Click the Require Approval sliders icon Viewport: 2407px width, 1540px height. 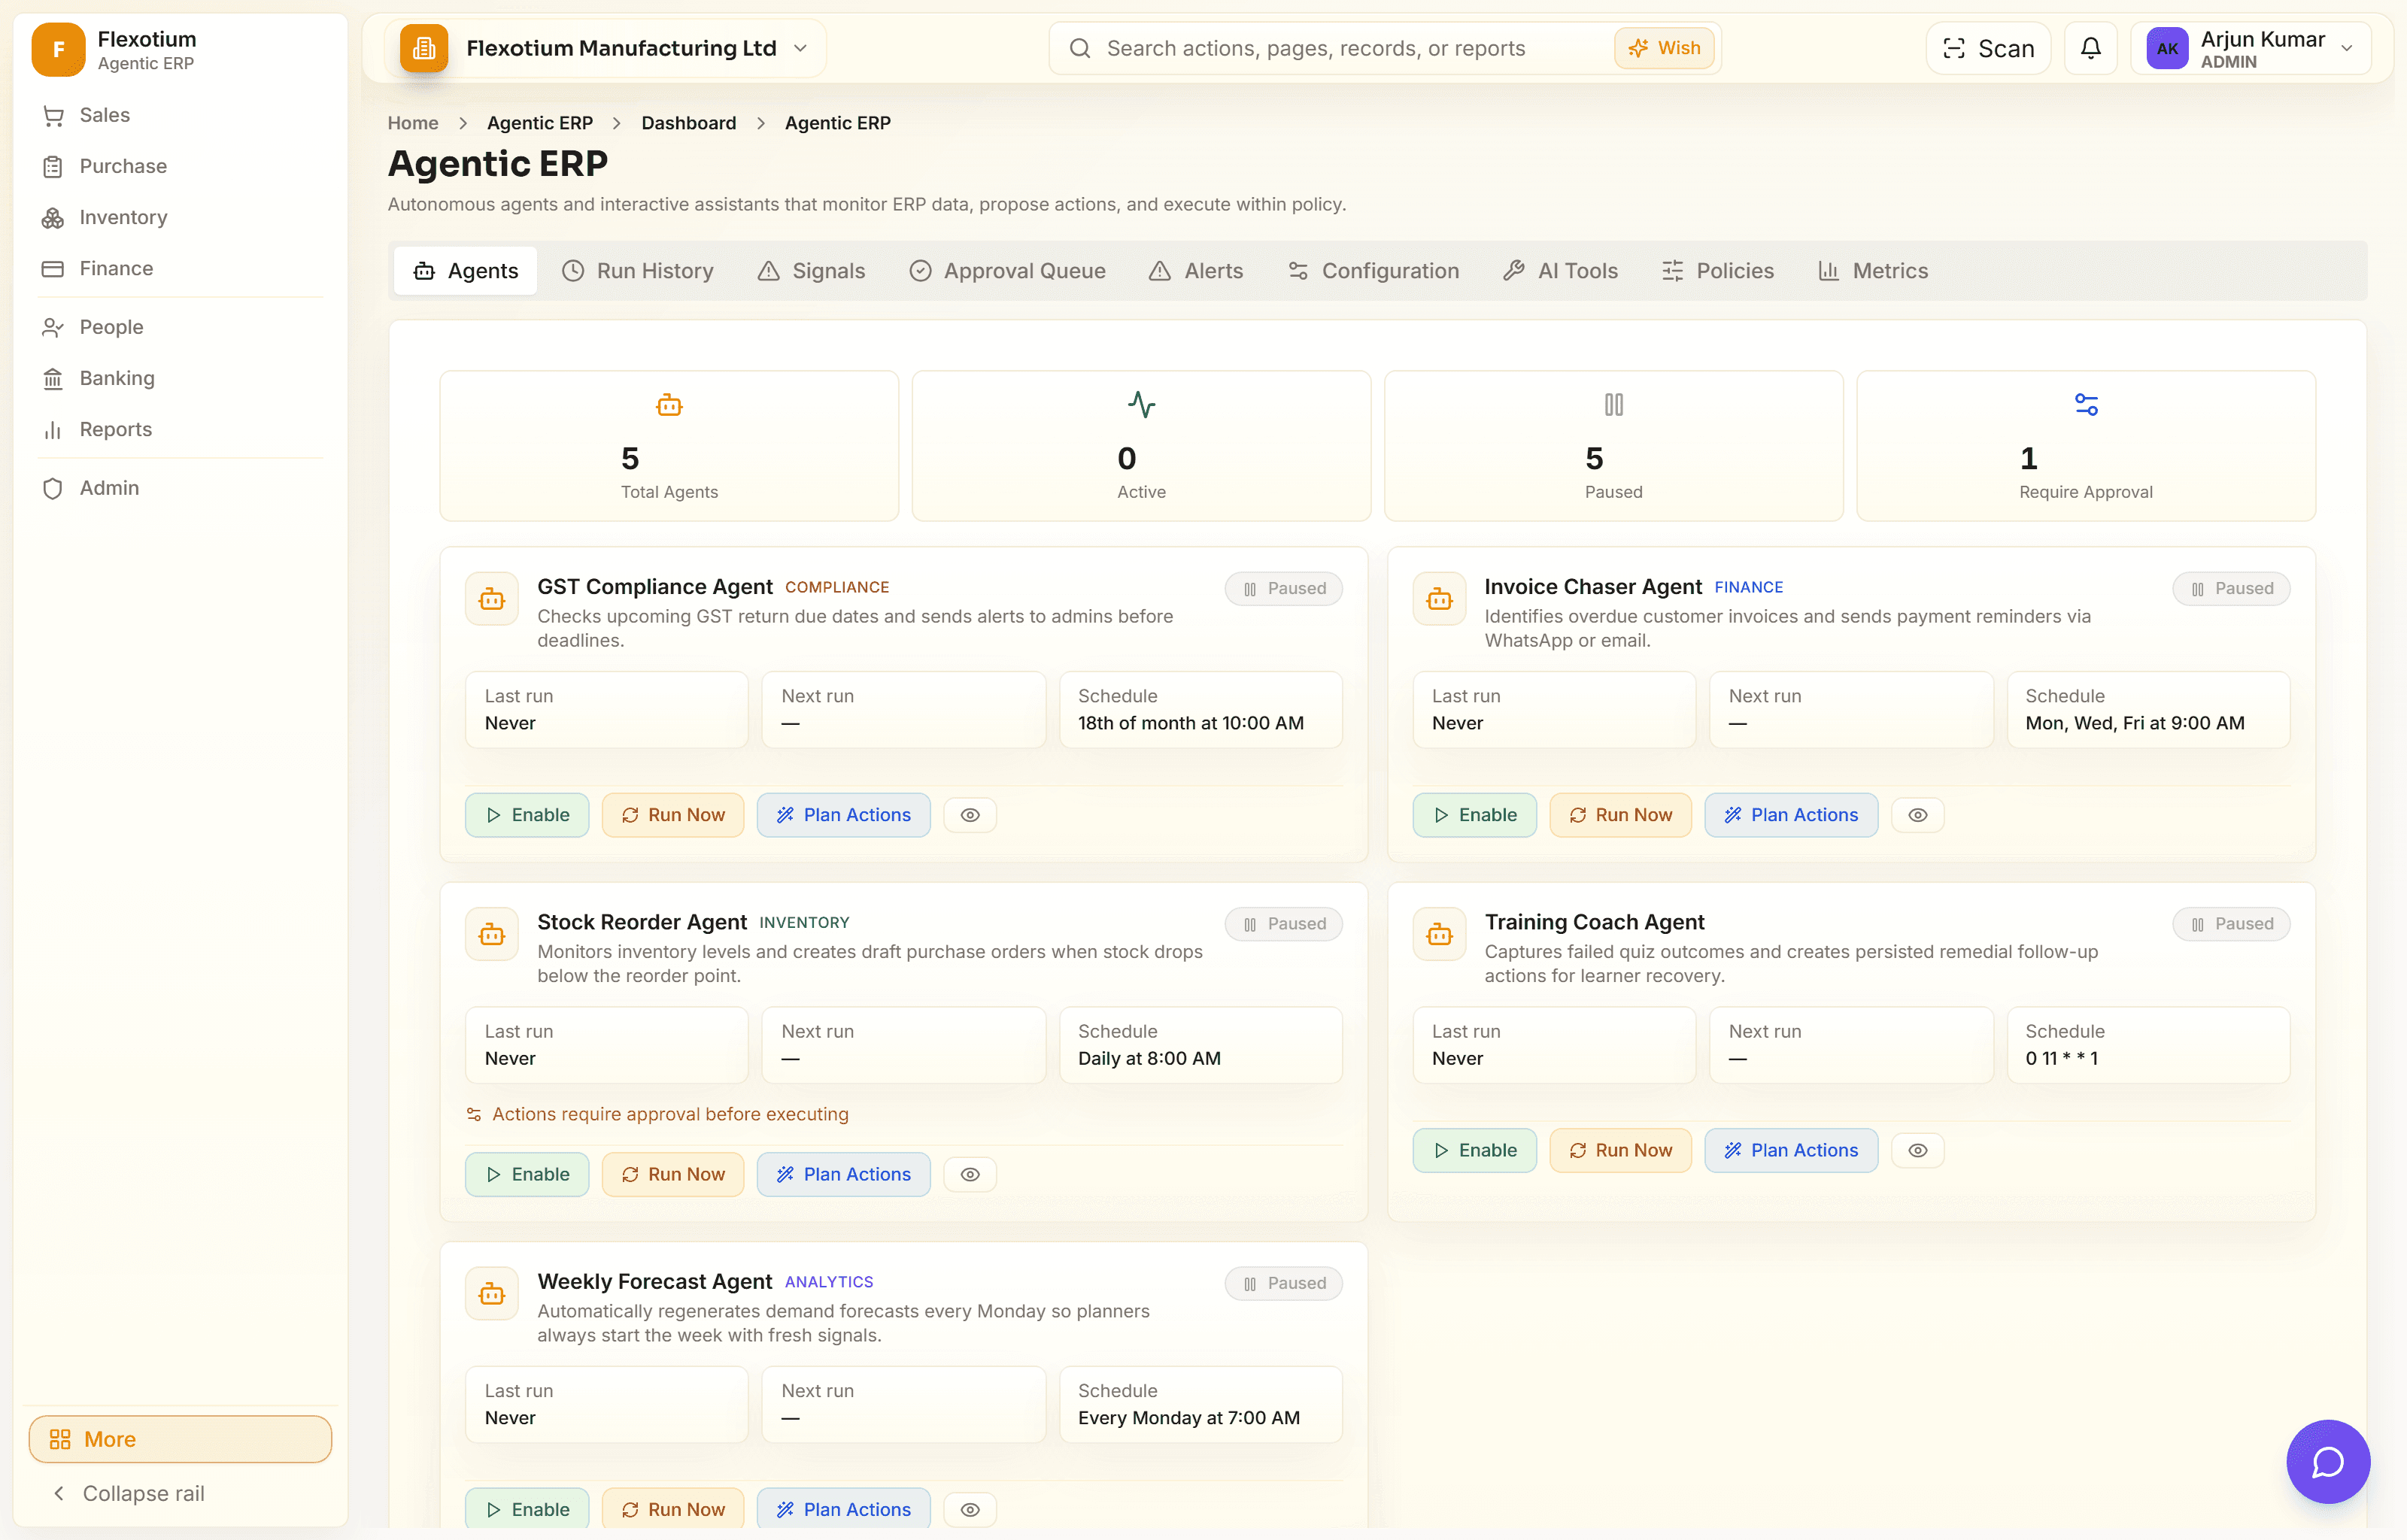(2086, 405)
